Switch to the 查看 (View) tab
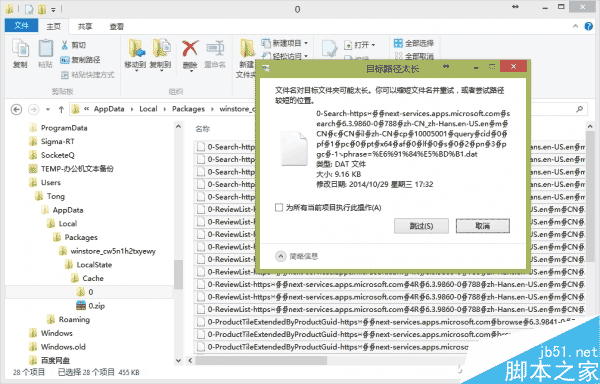600x384 pixels. click(x=117, y=26)
